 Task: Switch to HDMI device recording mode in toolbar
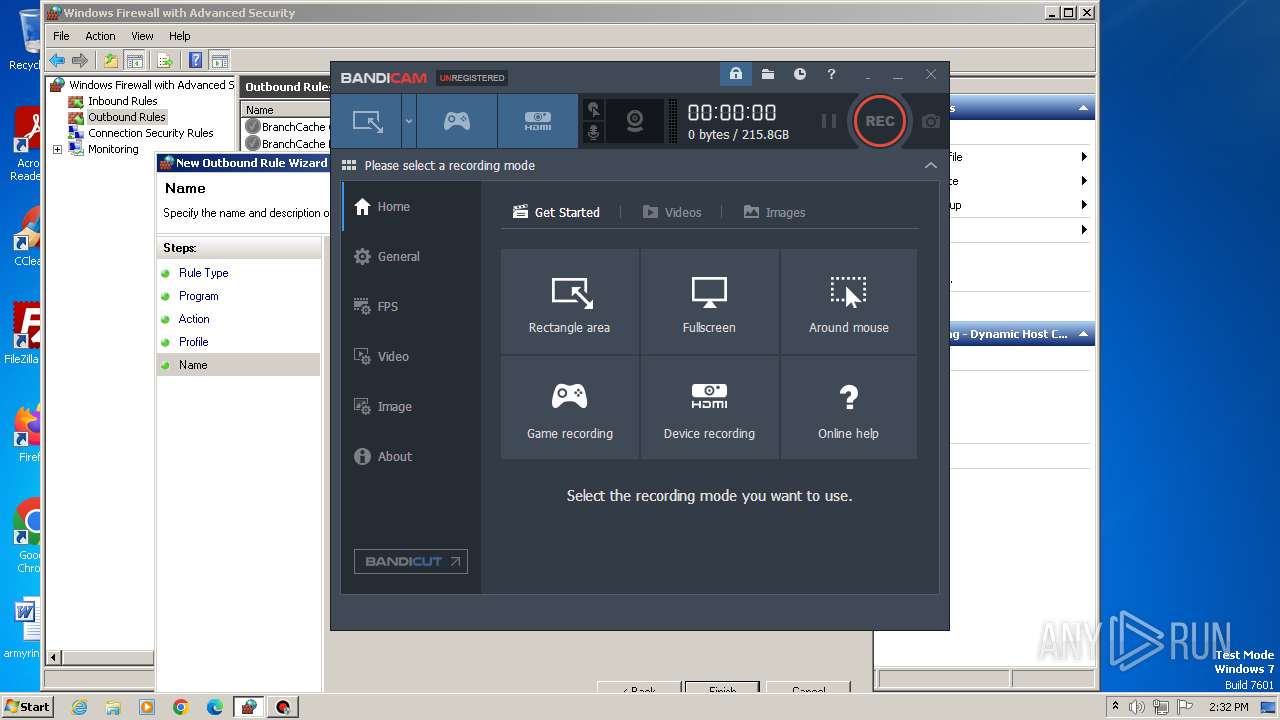pos(538,121)
